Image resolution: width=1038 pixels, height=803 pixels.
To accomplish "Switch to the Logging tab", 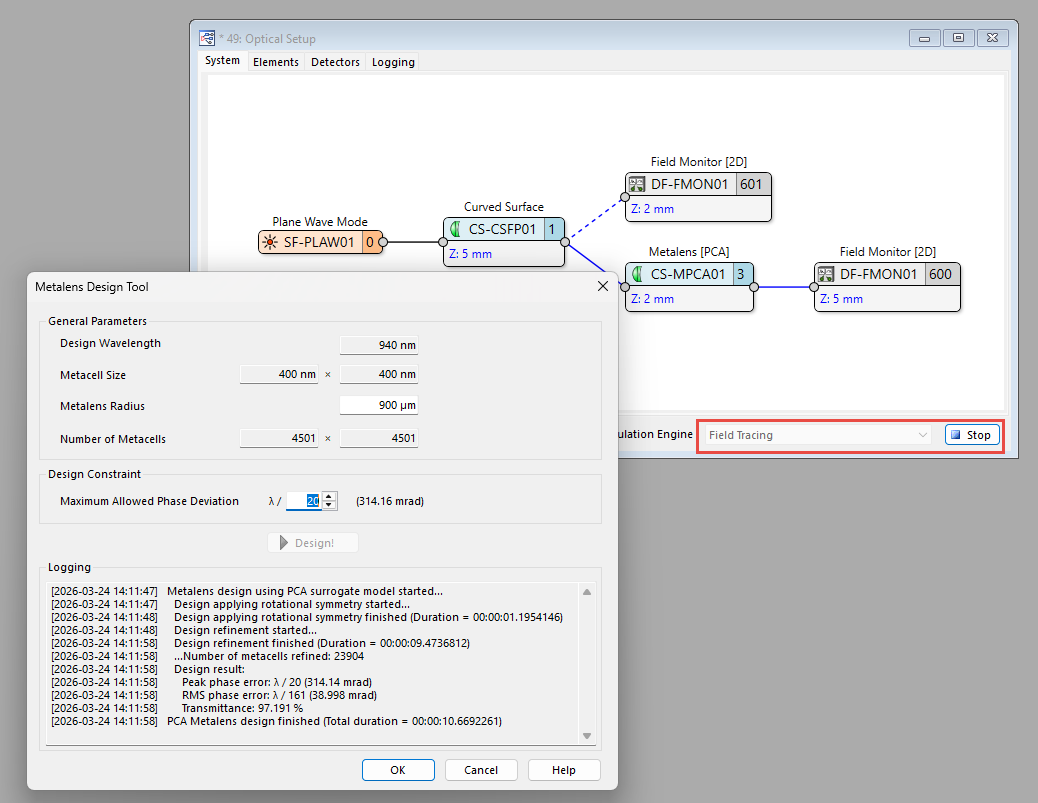I will (393, 62).
